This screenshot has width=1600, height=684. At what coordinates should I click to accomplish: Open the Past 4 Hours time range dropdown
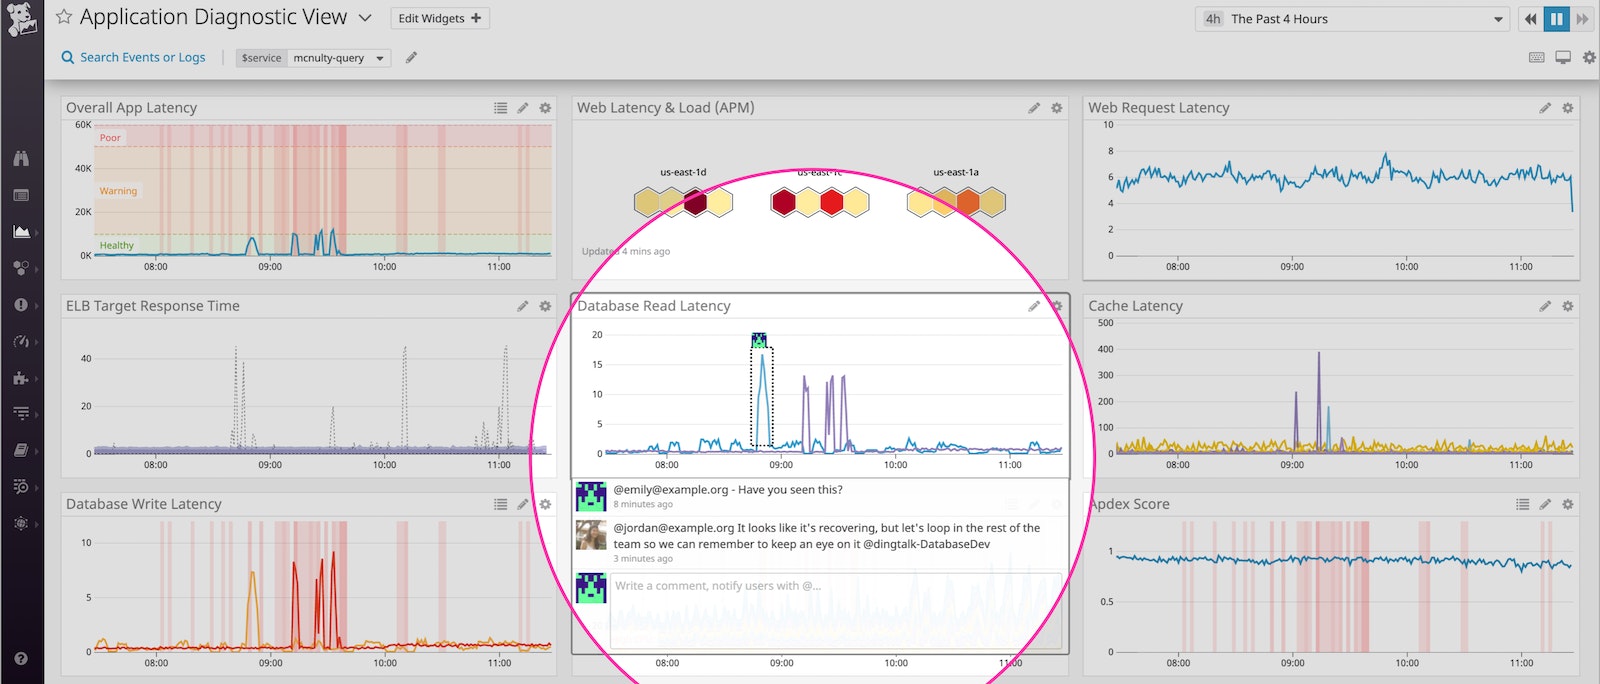point(1352,19)
